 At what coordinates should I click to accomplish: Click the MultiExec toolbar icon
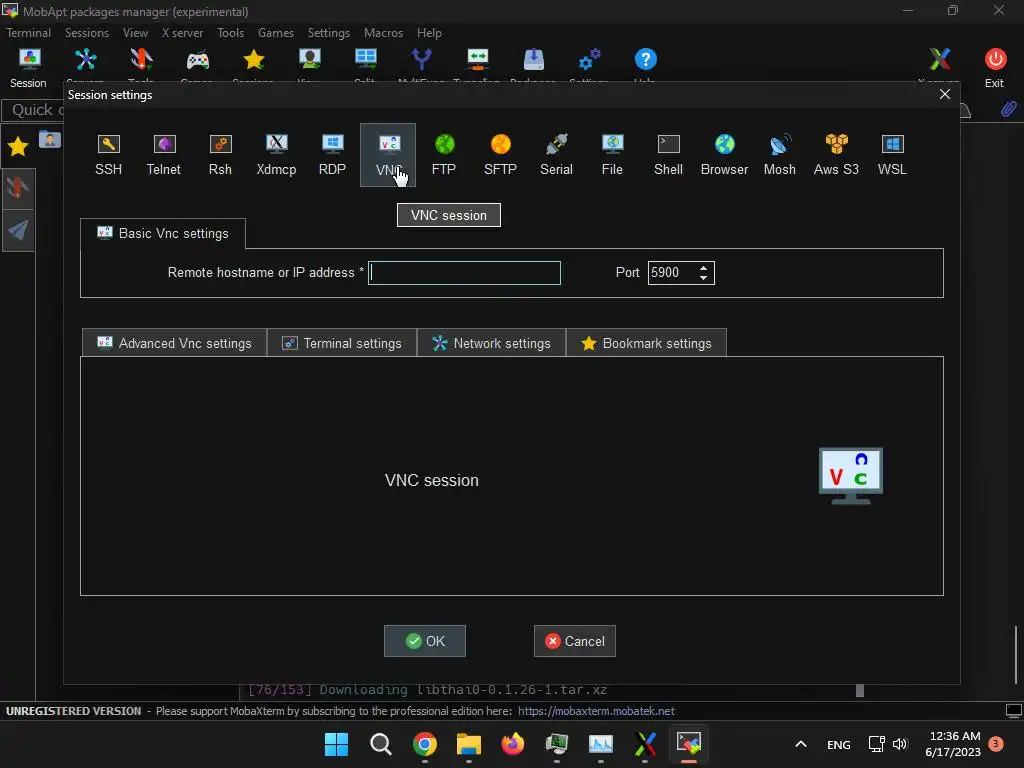(422, 60)
